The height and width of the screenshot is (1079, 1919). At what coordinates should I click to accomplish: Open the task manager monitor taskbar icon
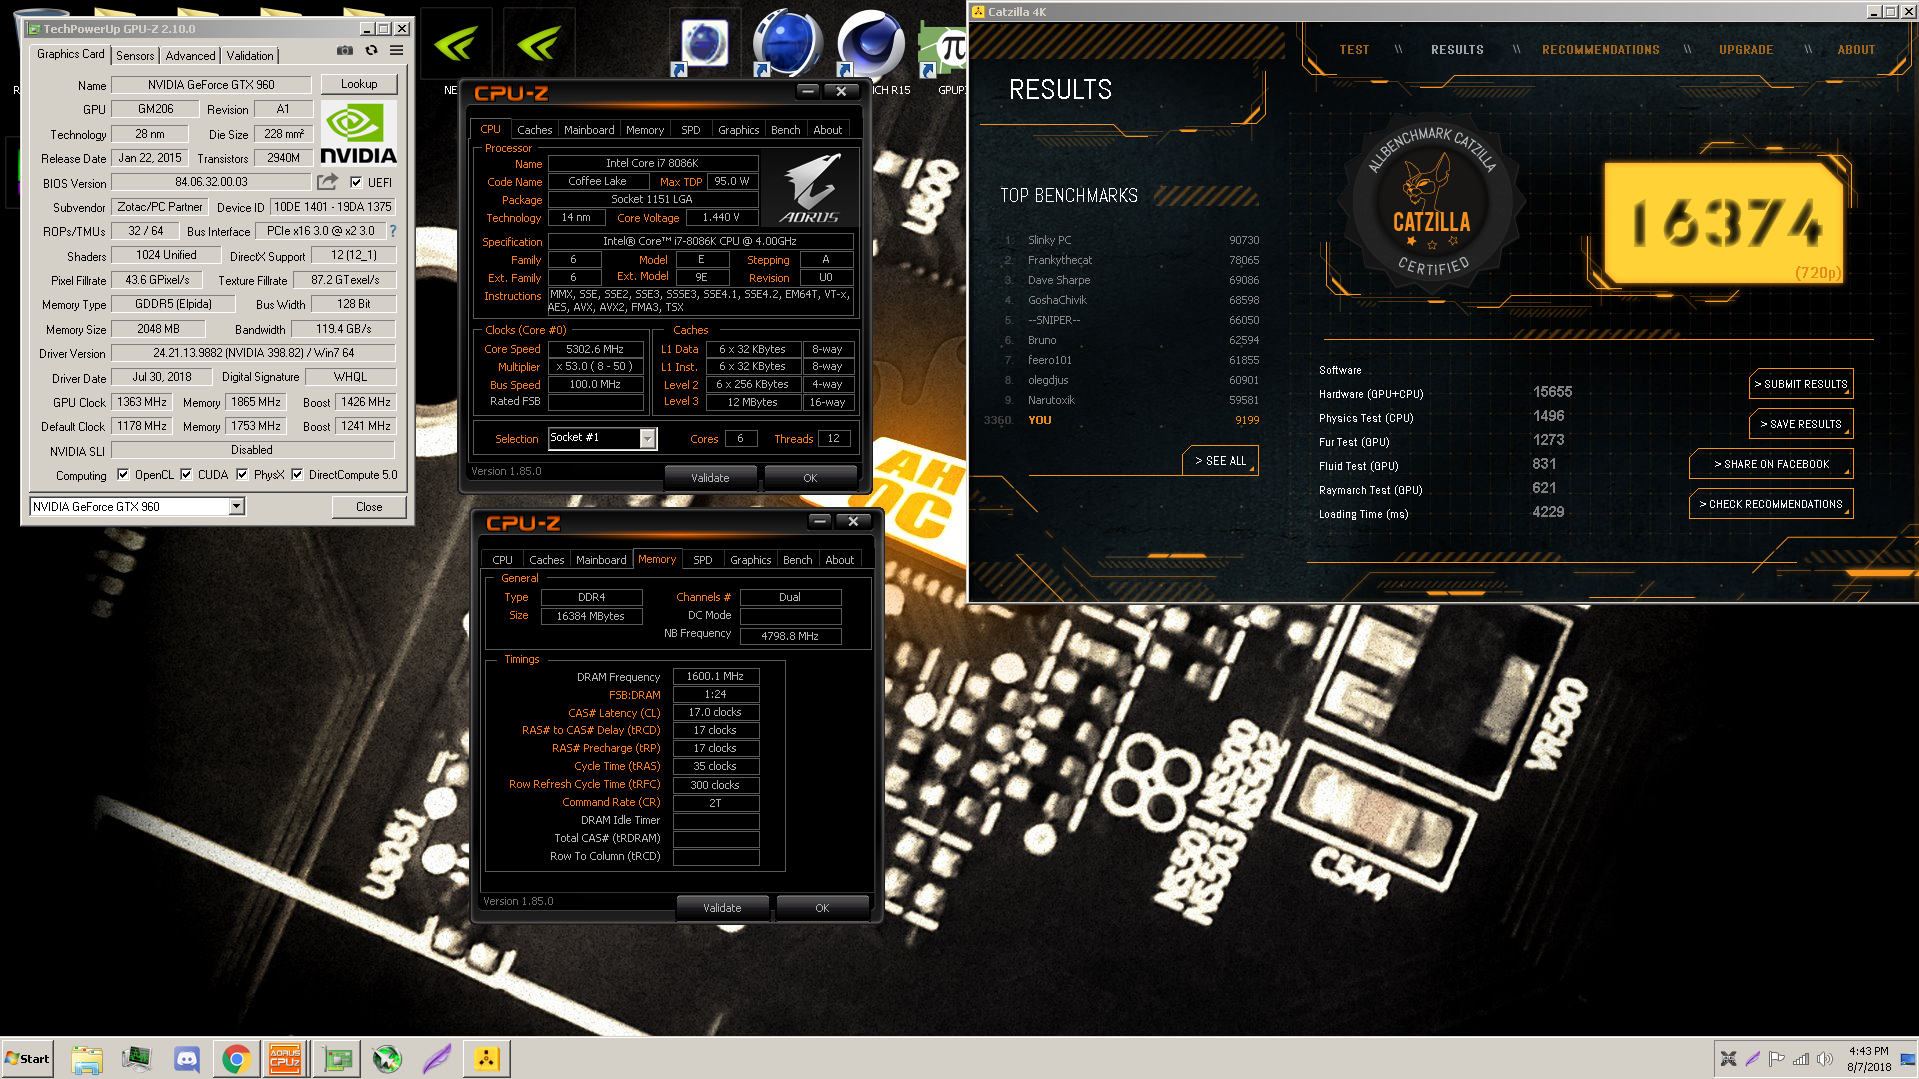tap(137, 1059)
